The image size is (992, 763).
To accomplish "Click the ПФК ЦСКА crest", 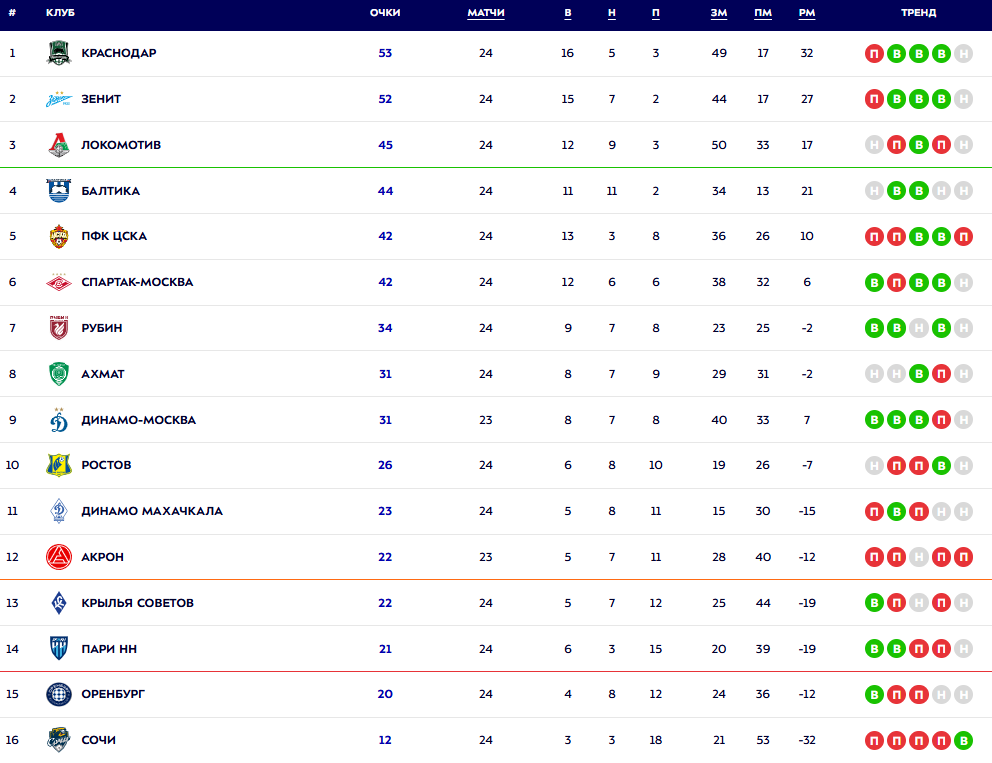I will click(x=59, y=236).
